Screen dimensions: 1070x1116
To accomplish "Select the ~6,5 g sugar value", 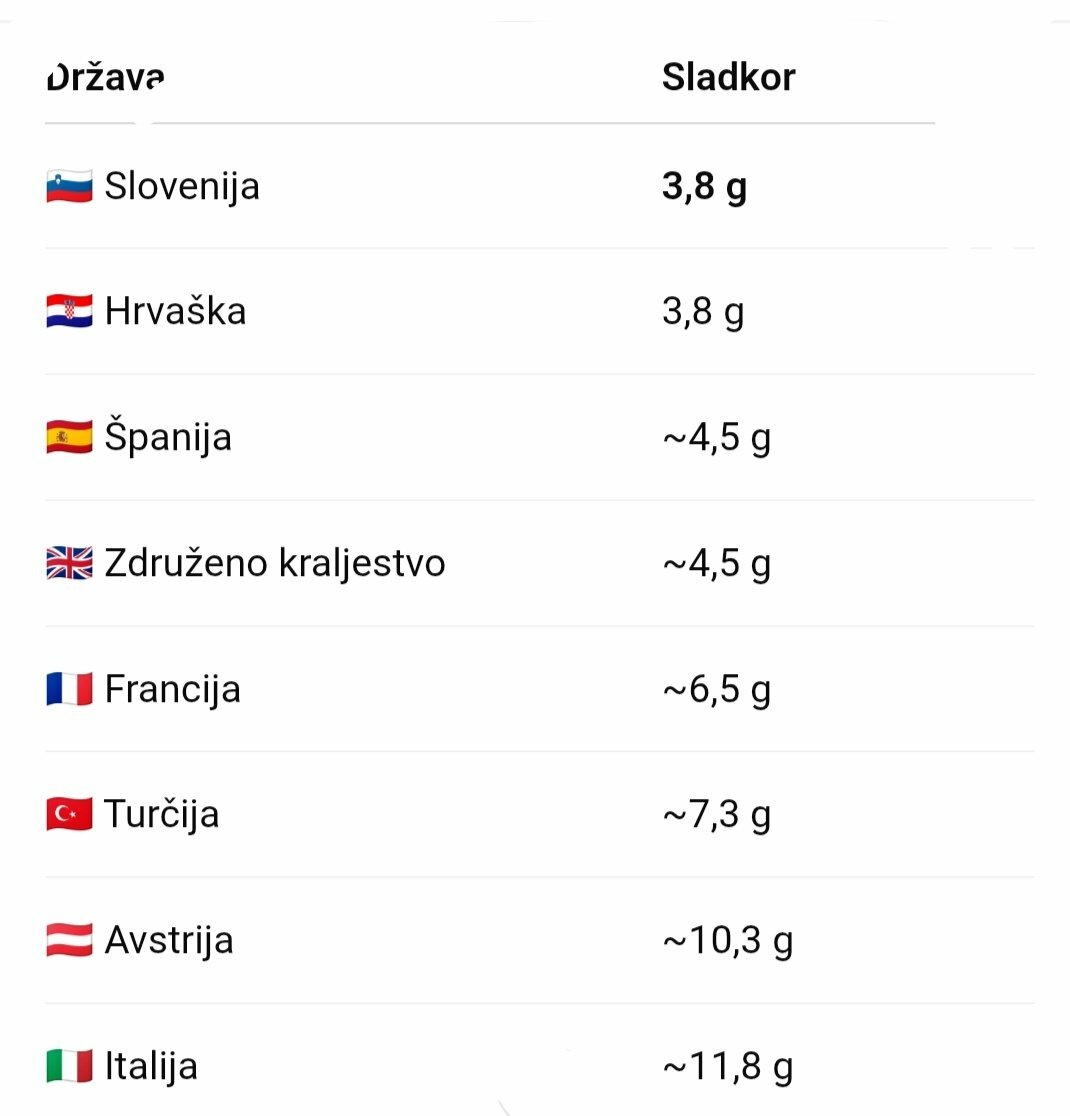I will [x=716, y=690].
